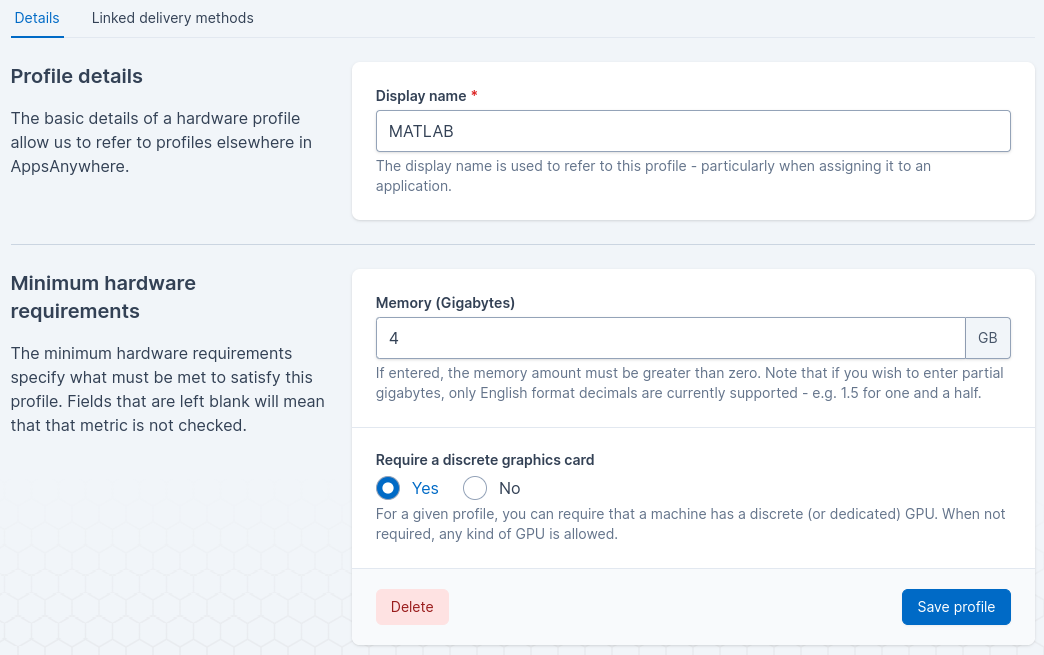Click the minimum hardware requirements description paragraph
Screen dimensions: 1044x655
[167, 389]
